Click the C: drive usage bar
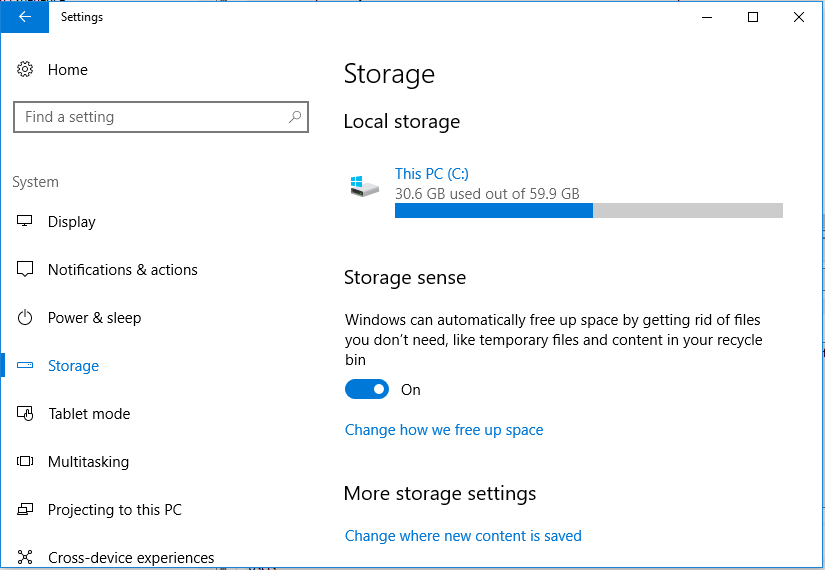Screen dimensions: 825x570 588,210
